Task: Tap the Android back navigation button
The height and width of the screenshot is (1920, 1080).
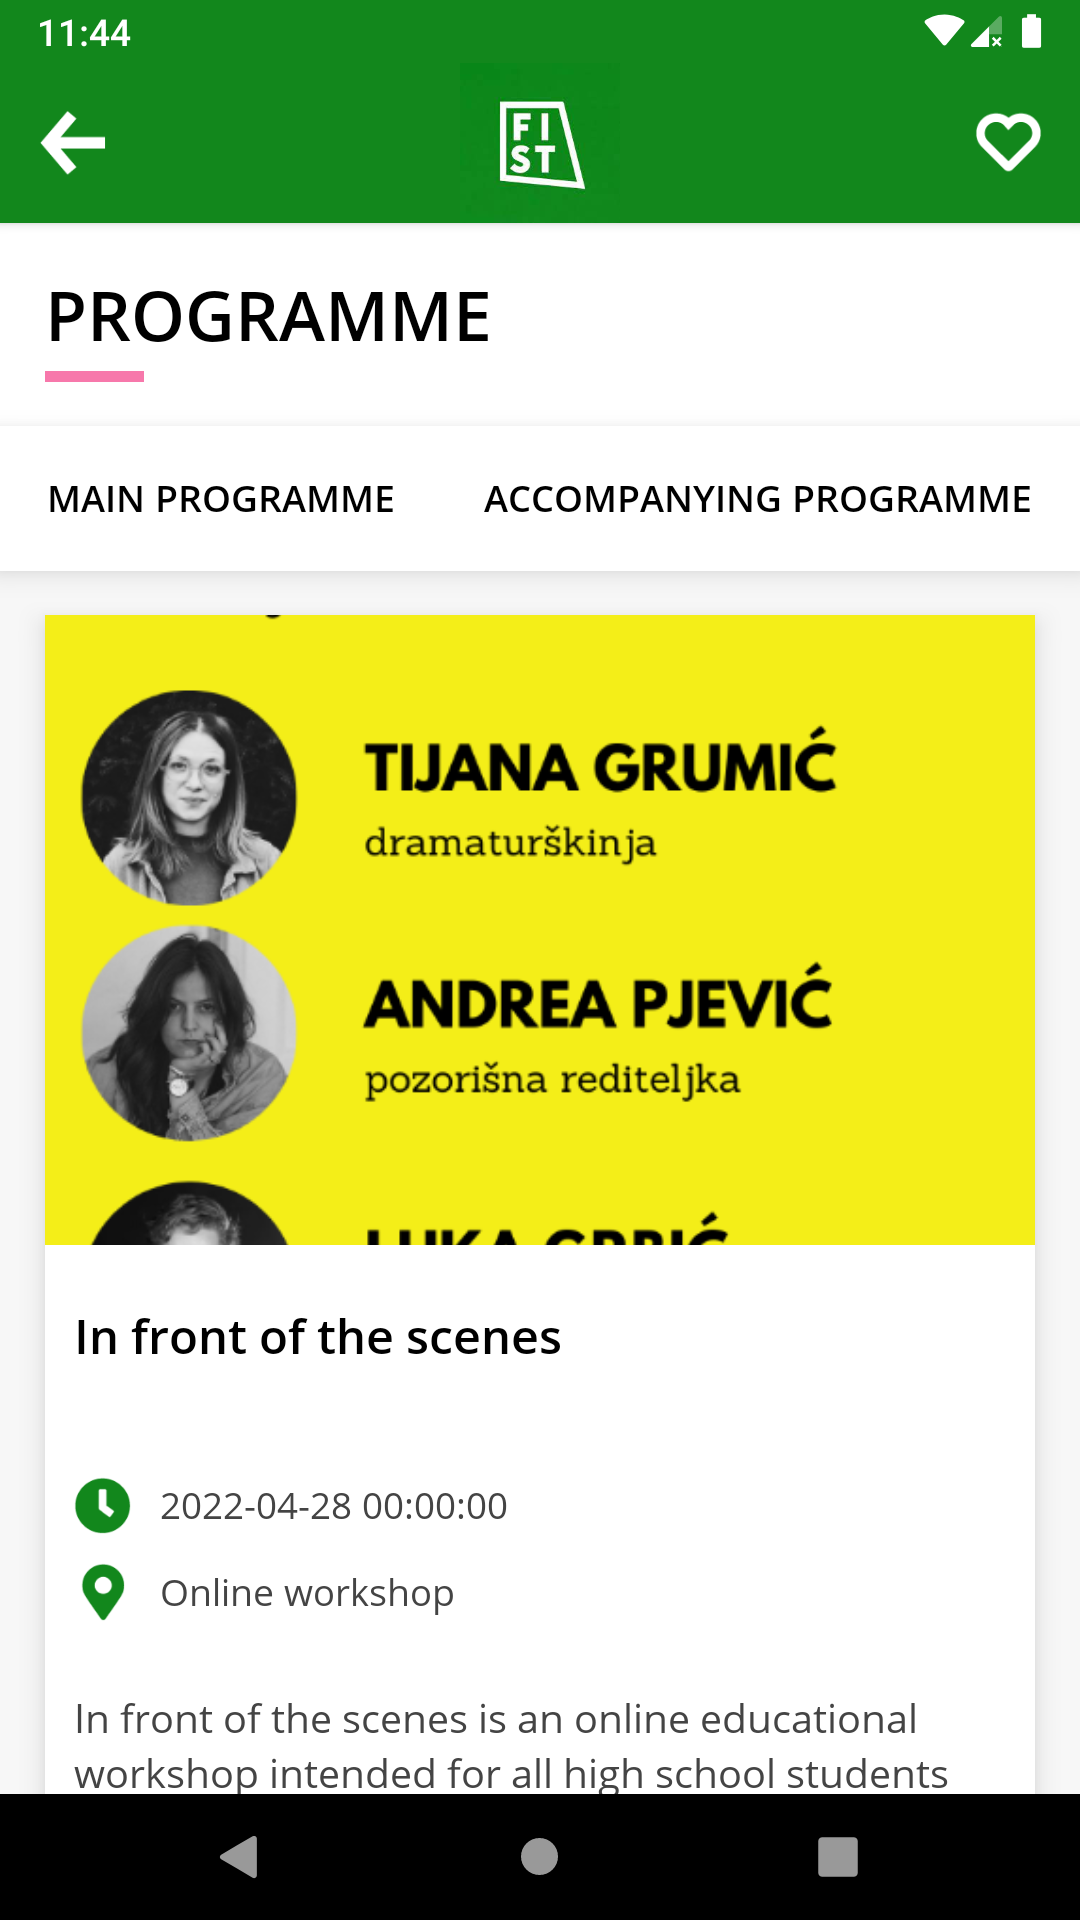Action: click(x=240, y=1857)
